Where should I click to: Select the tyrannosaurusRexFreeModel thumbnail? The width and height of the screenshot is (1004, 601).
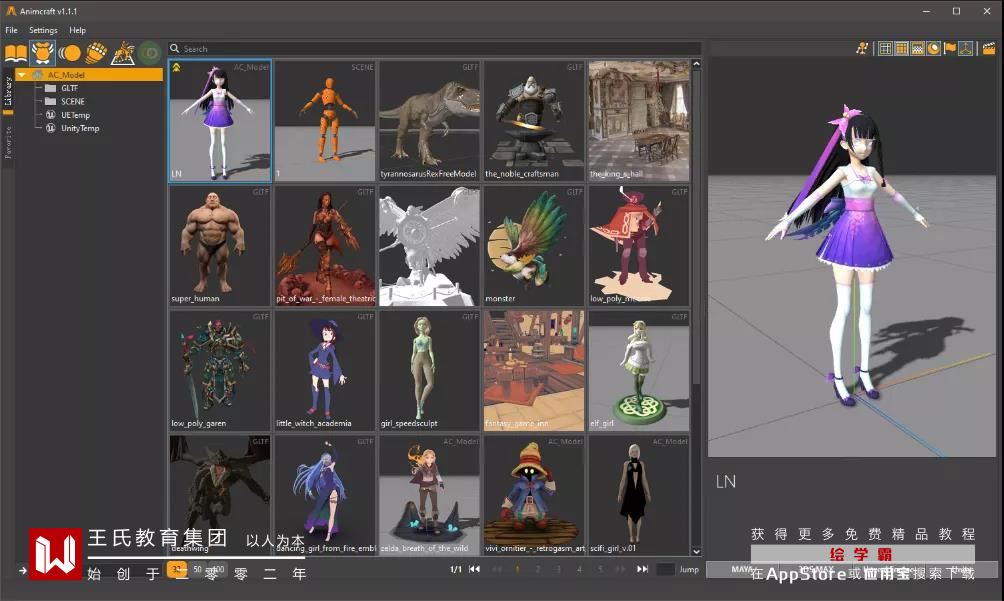[429, 121]
